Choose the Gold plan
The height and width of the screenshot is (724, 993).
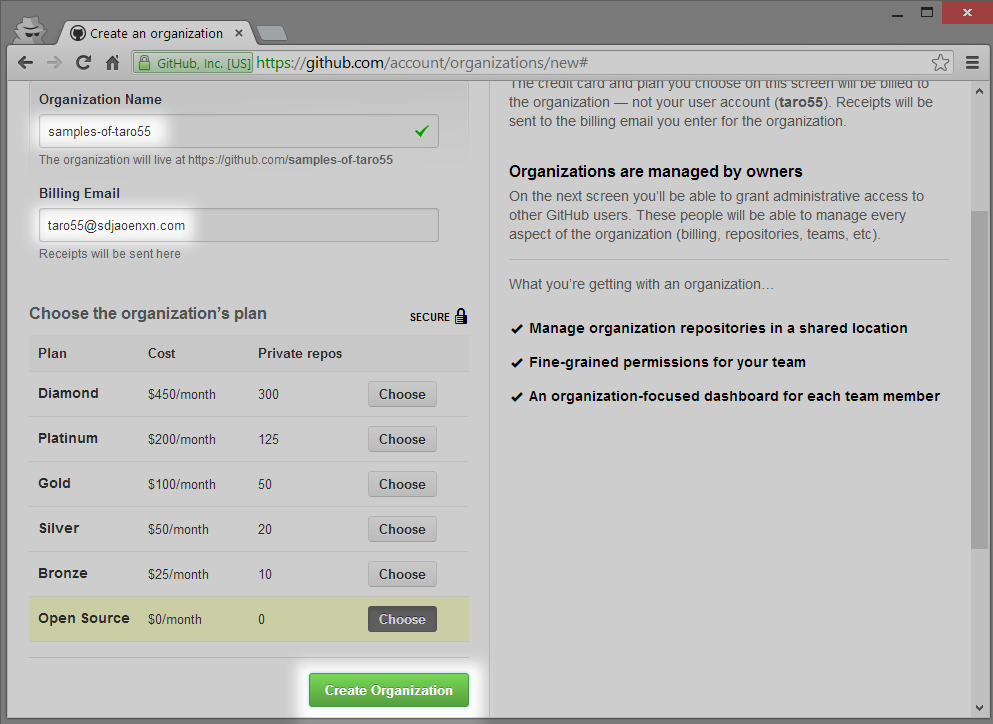pos(402,484)
